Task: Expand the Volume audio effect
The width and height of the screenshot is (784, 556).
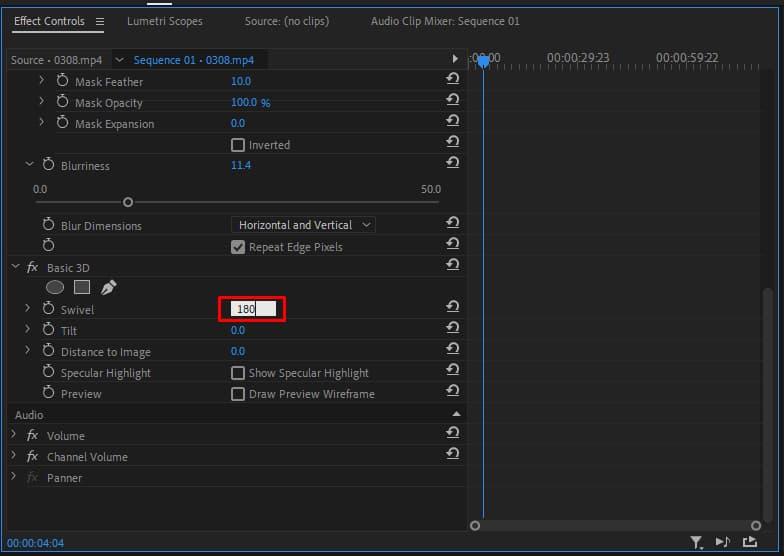Action: (15, 435)
